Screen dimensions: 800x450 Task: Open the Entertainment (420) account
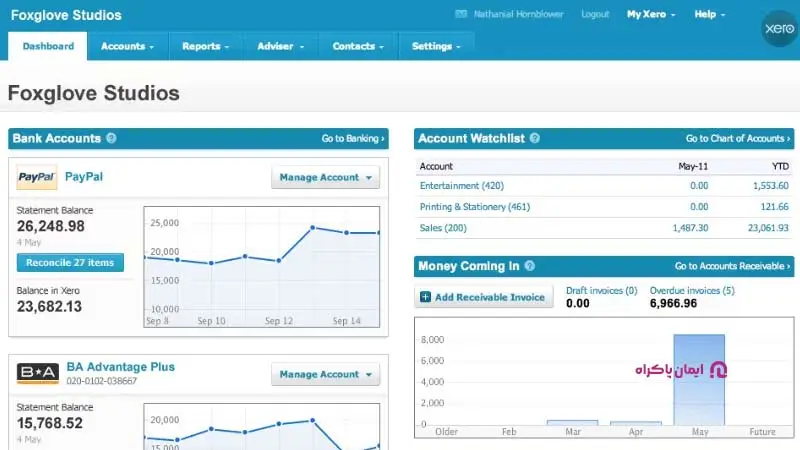click(x=462, y=186)
